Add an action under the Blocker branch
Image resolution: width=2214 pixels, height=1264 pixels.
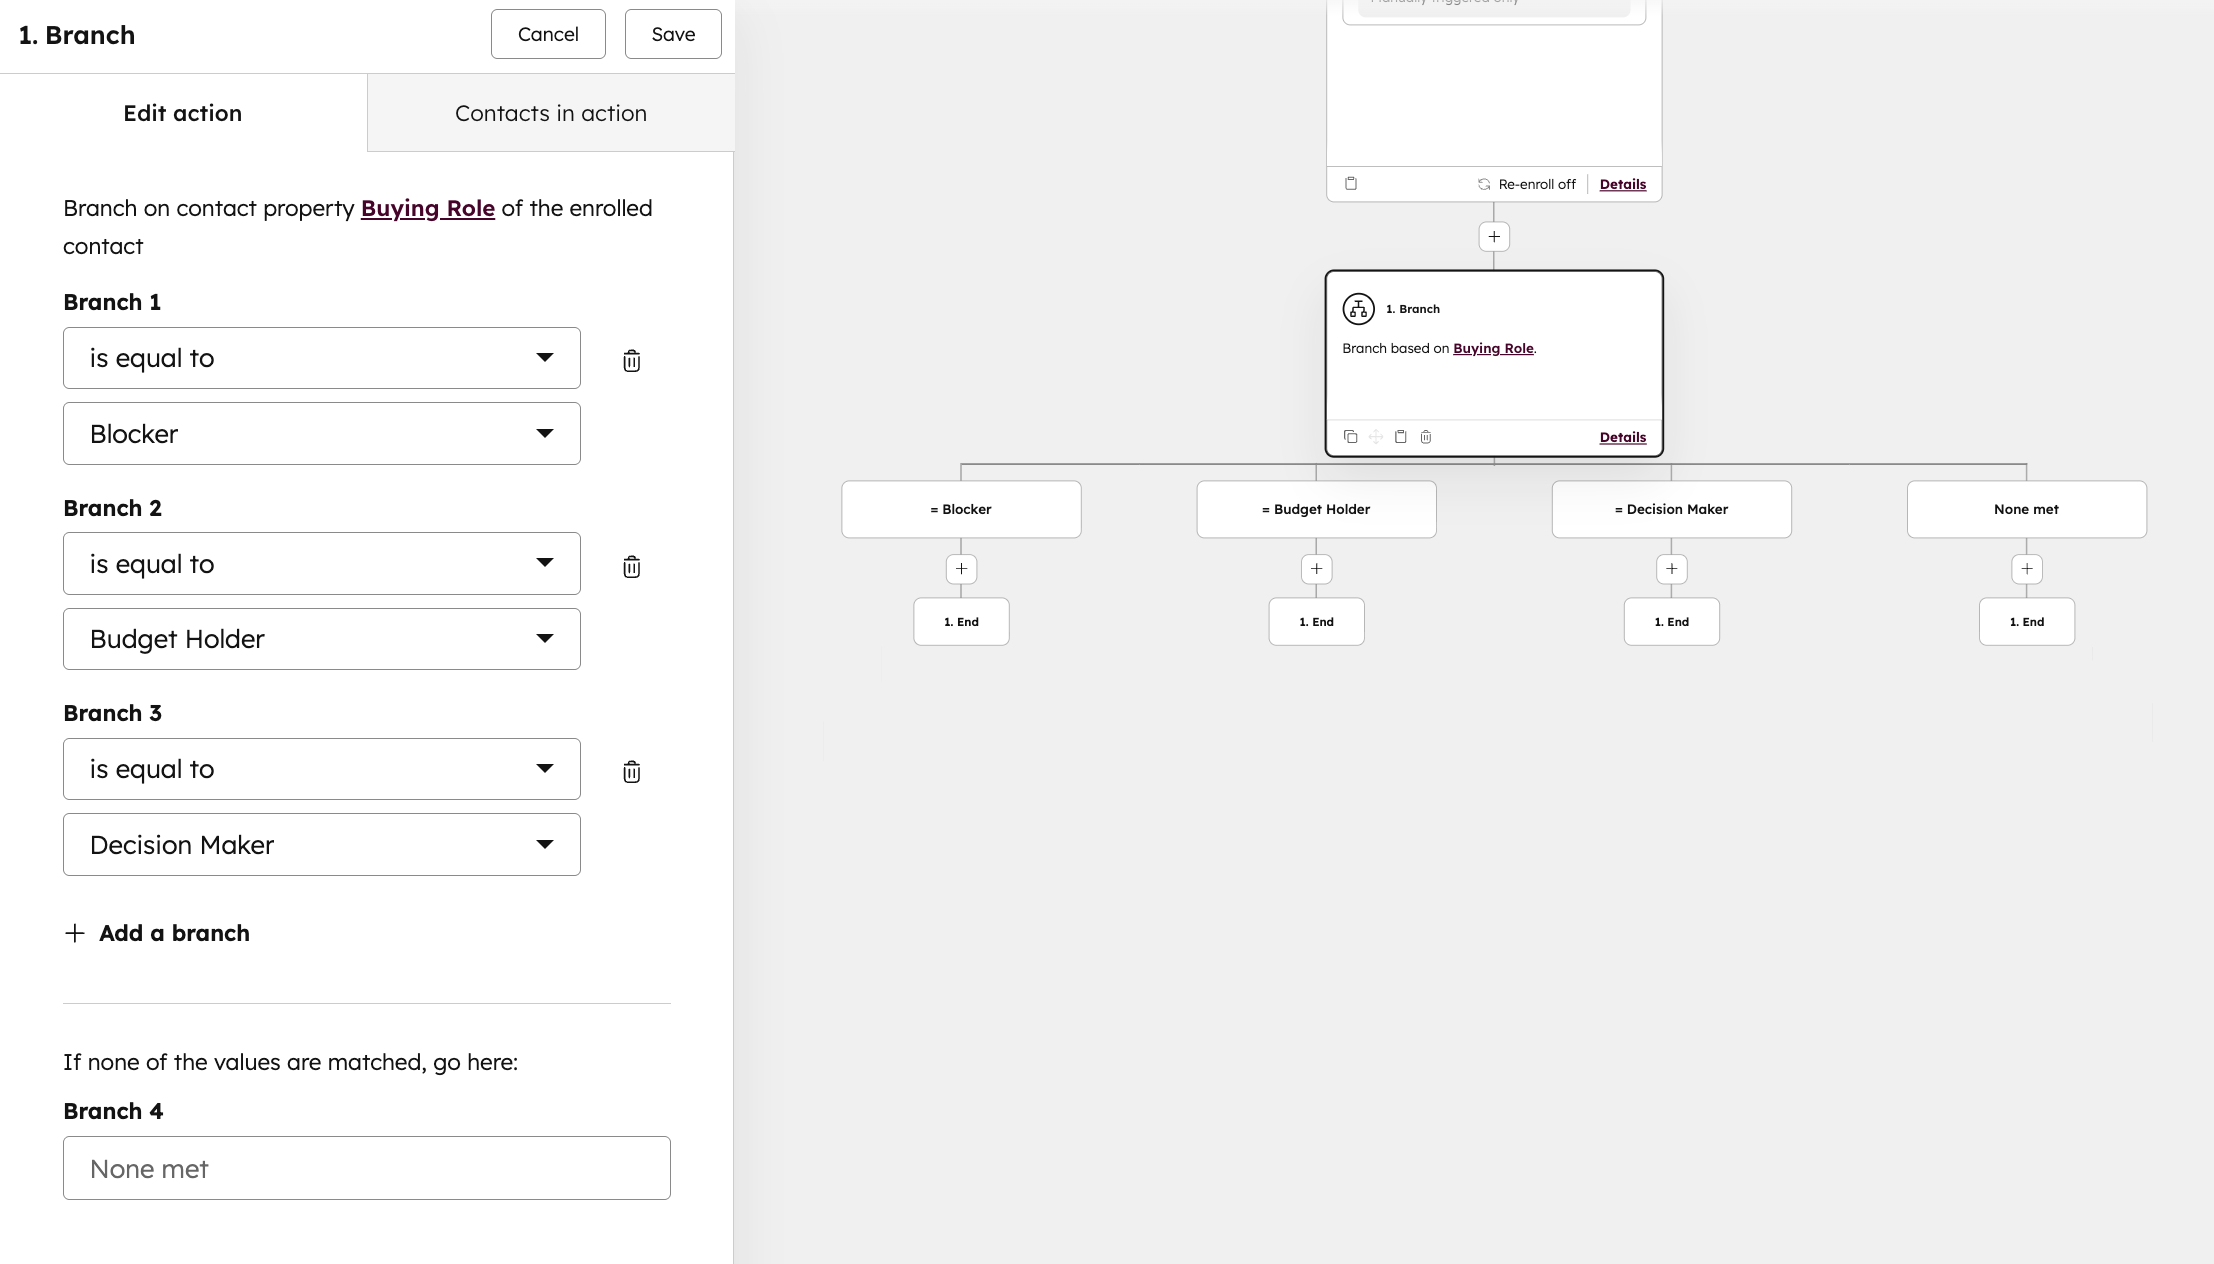click(960, 568)
